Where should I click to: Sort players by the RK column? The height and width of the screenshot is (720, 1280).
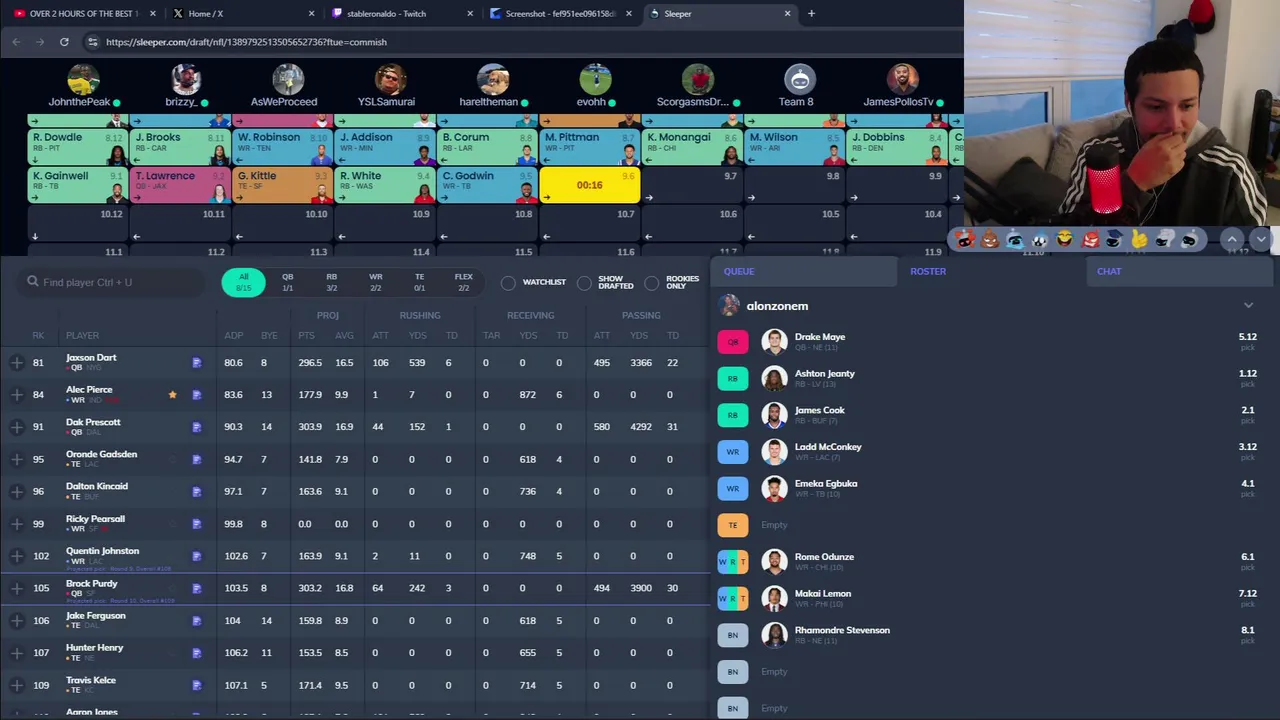(38, 336)
